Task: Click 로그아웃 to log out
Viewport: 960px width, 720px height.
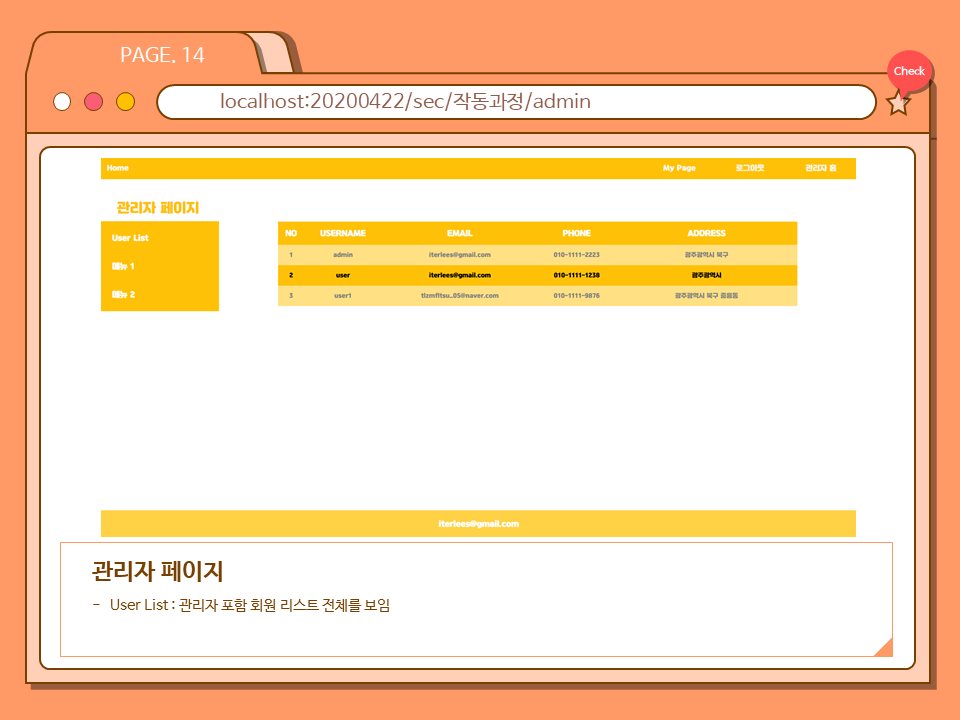Action: click(749, 168)
